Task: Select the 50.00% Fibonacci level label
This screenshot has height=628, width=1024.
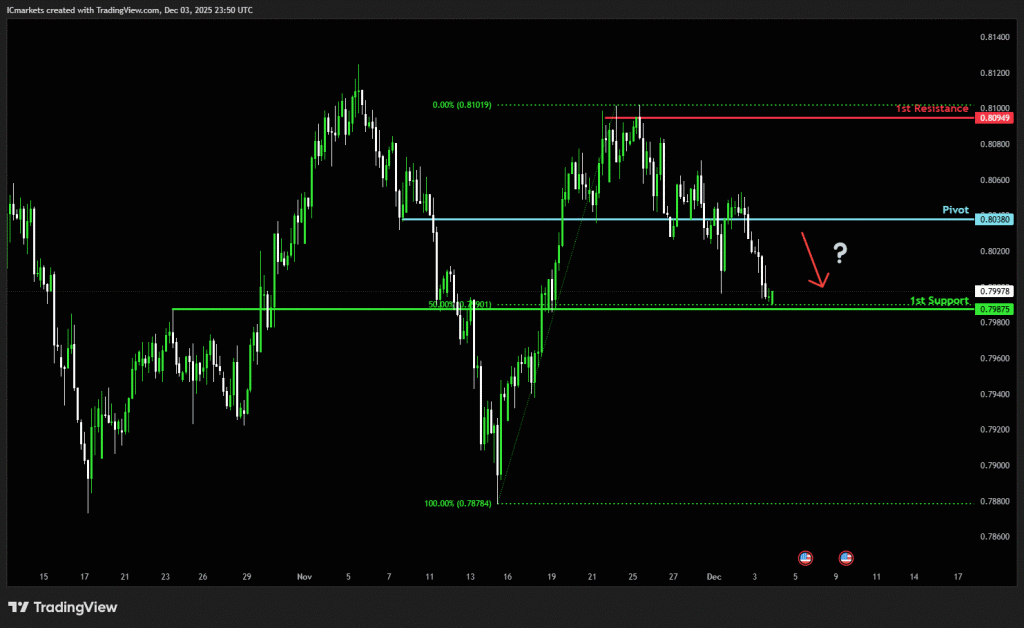Action: click(x=458, y=304)
